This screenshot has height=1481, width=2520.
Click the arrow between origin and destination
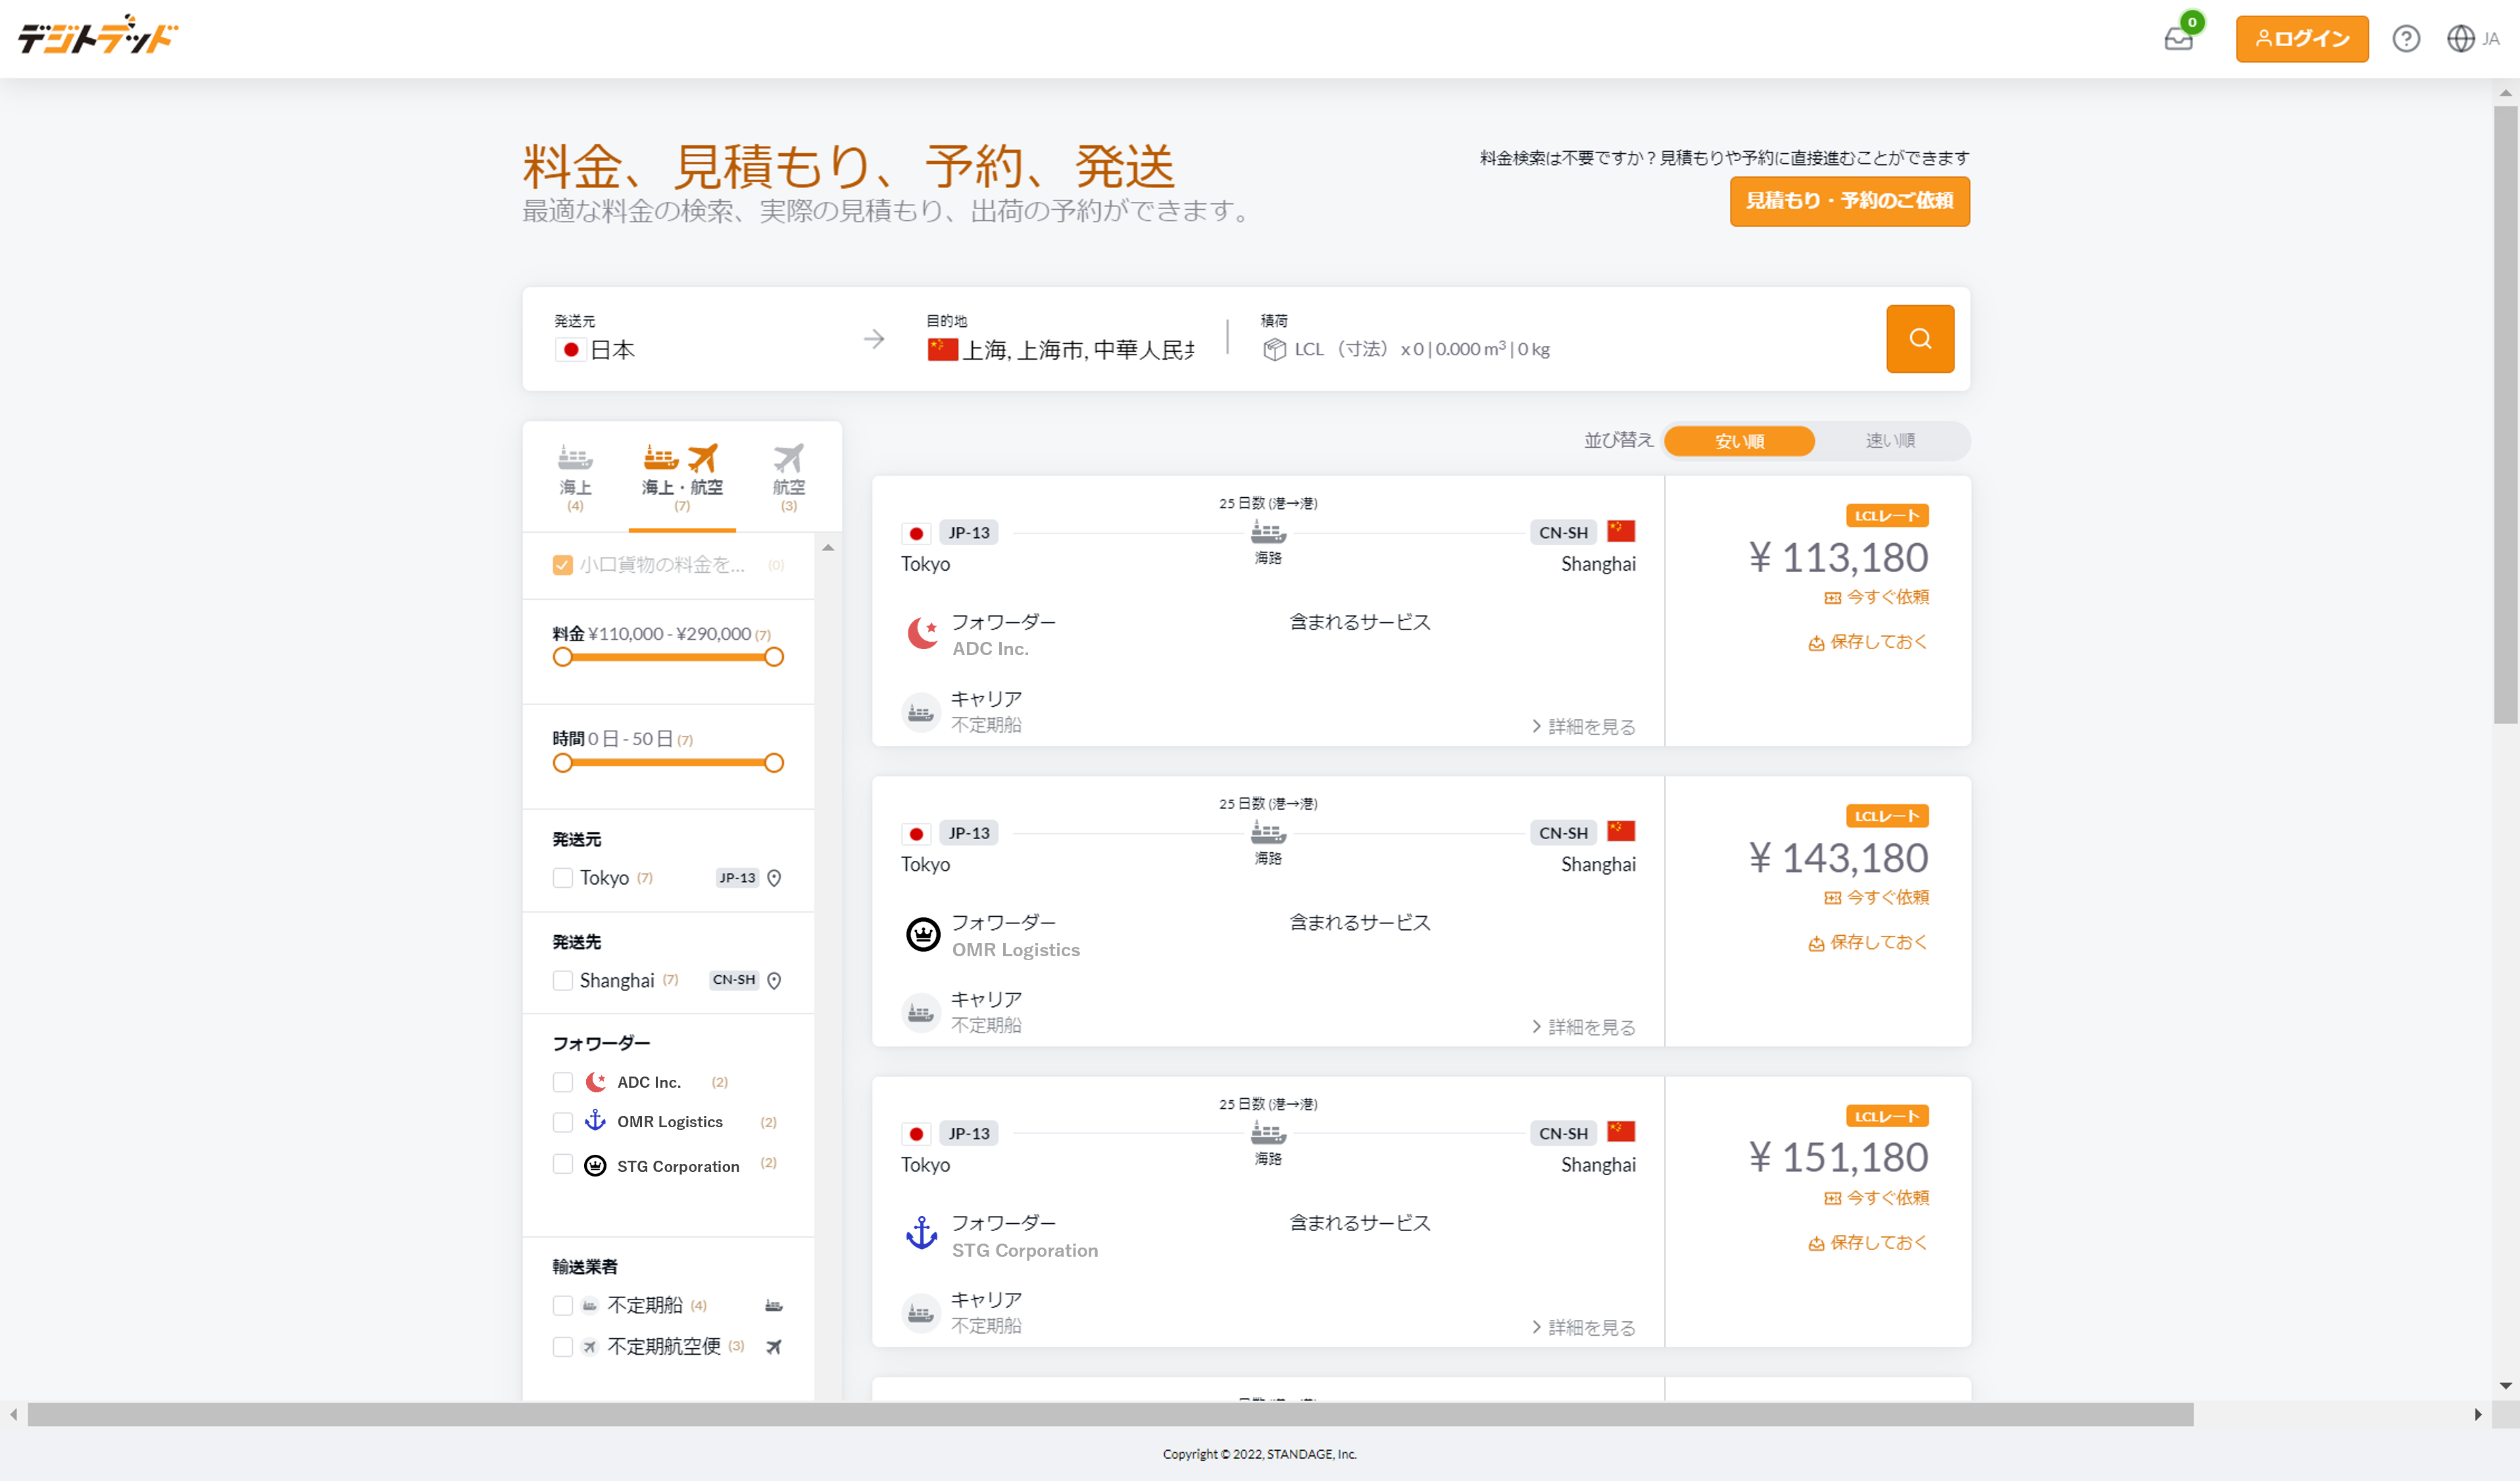(x=874, y=339)
